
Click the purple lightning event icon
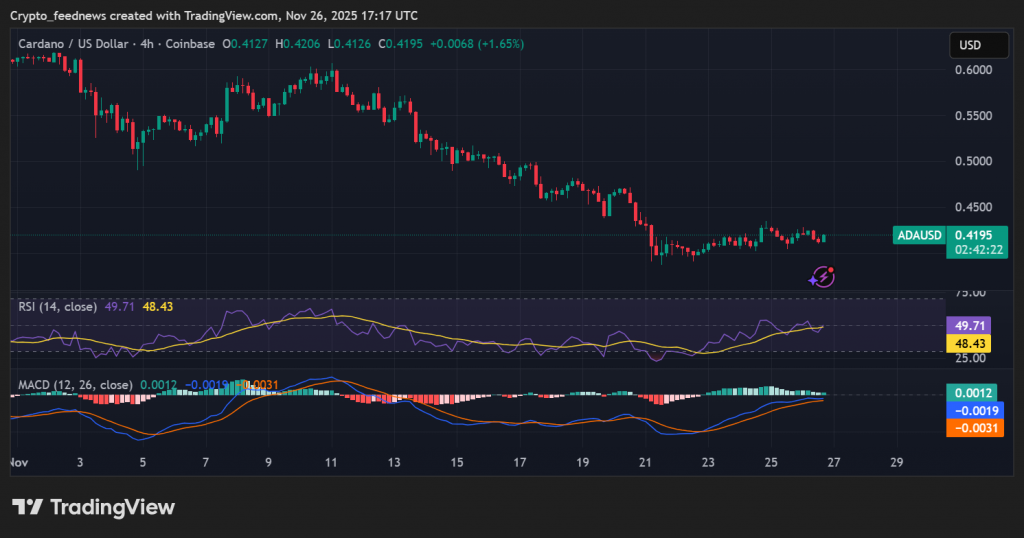pyautogui.click(x=822, y=275)
